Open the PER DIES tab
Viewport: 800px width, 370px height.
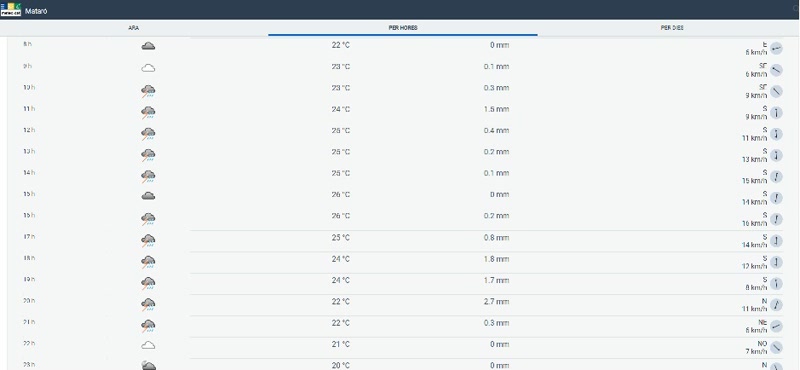pyautogui.click(x=671, y=28)
